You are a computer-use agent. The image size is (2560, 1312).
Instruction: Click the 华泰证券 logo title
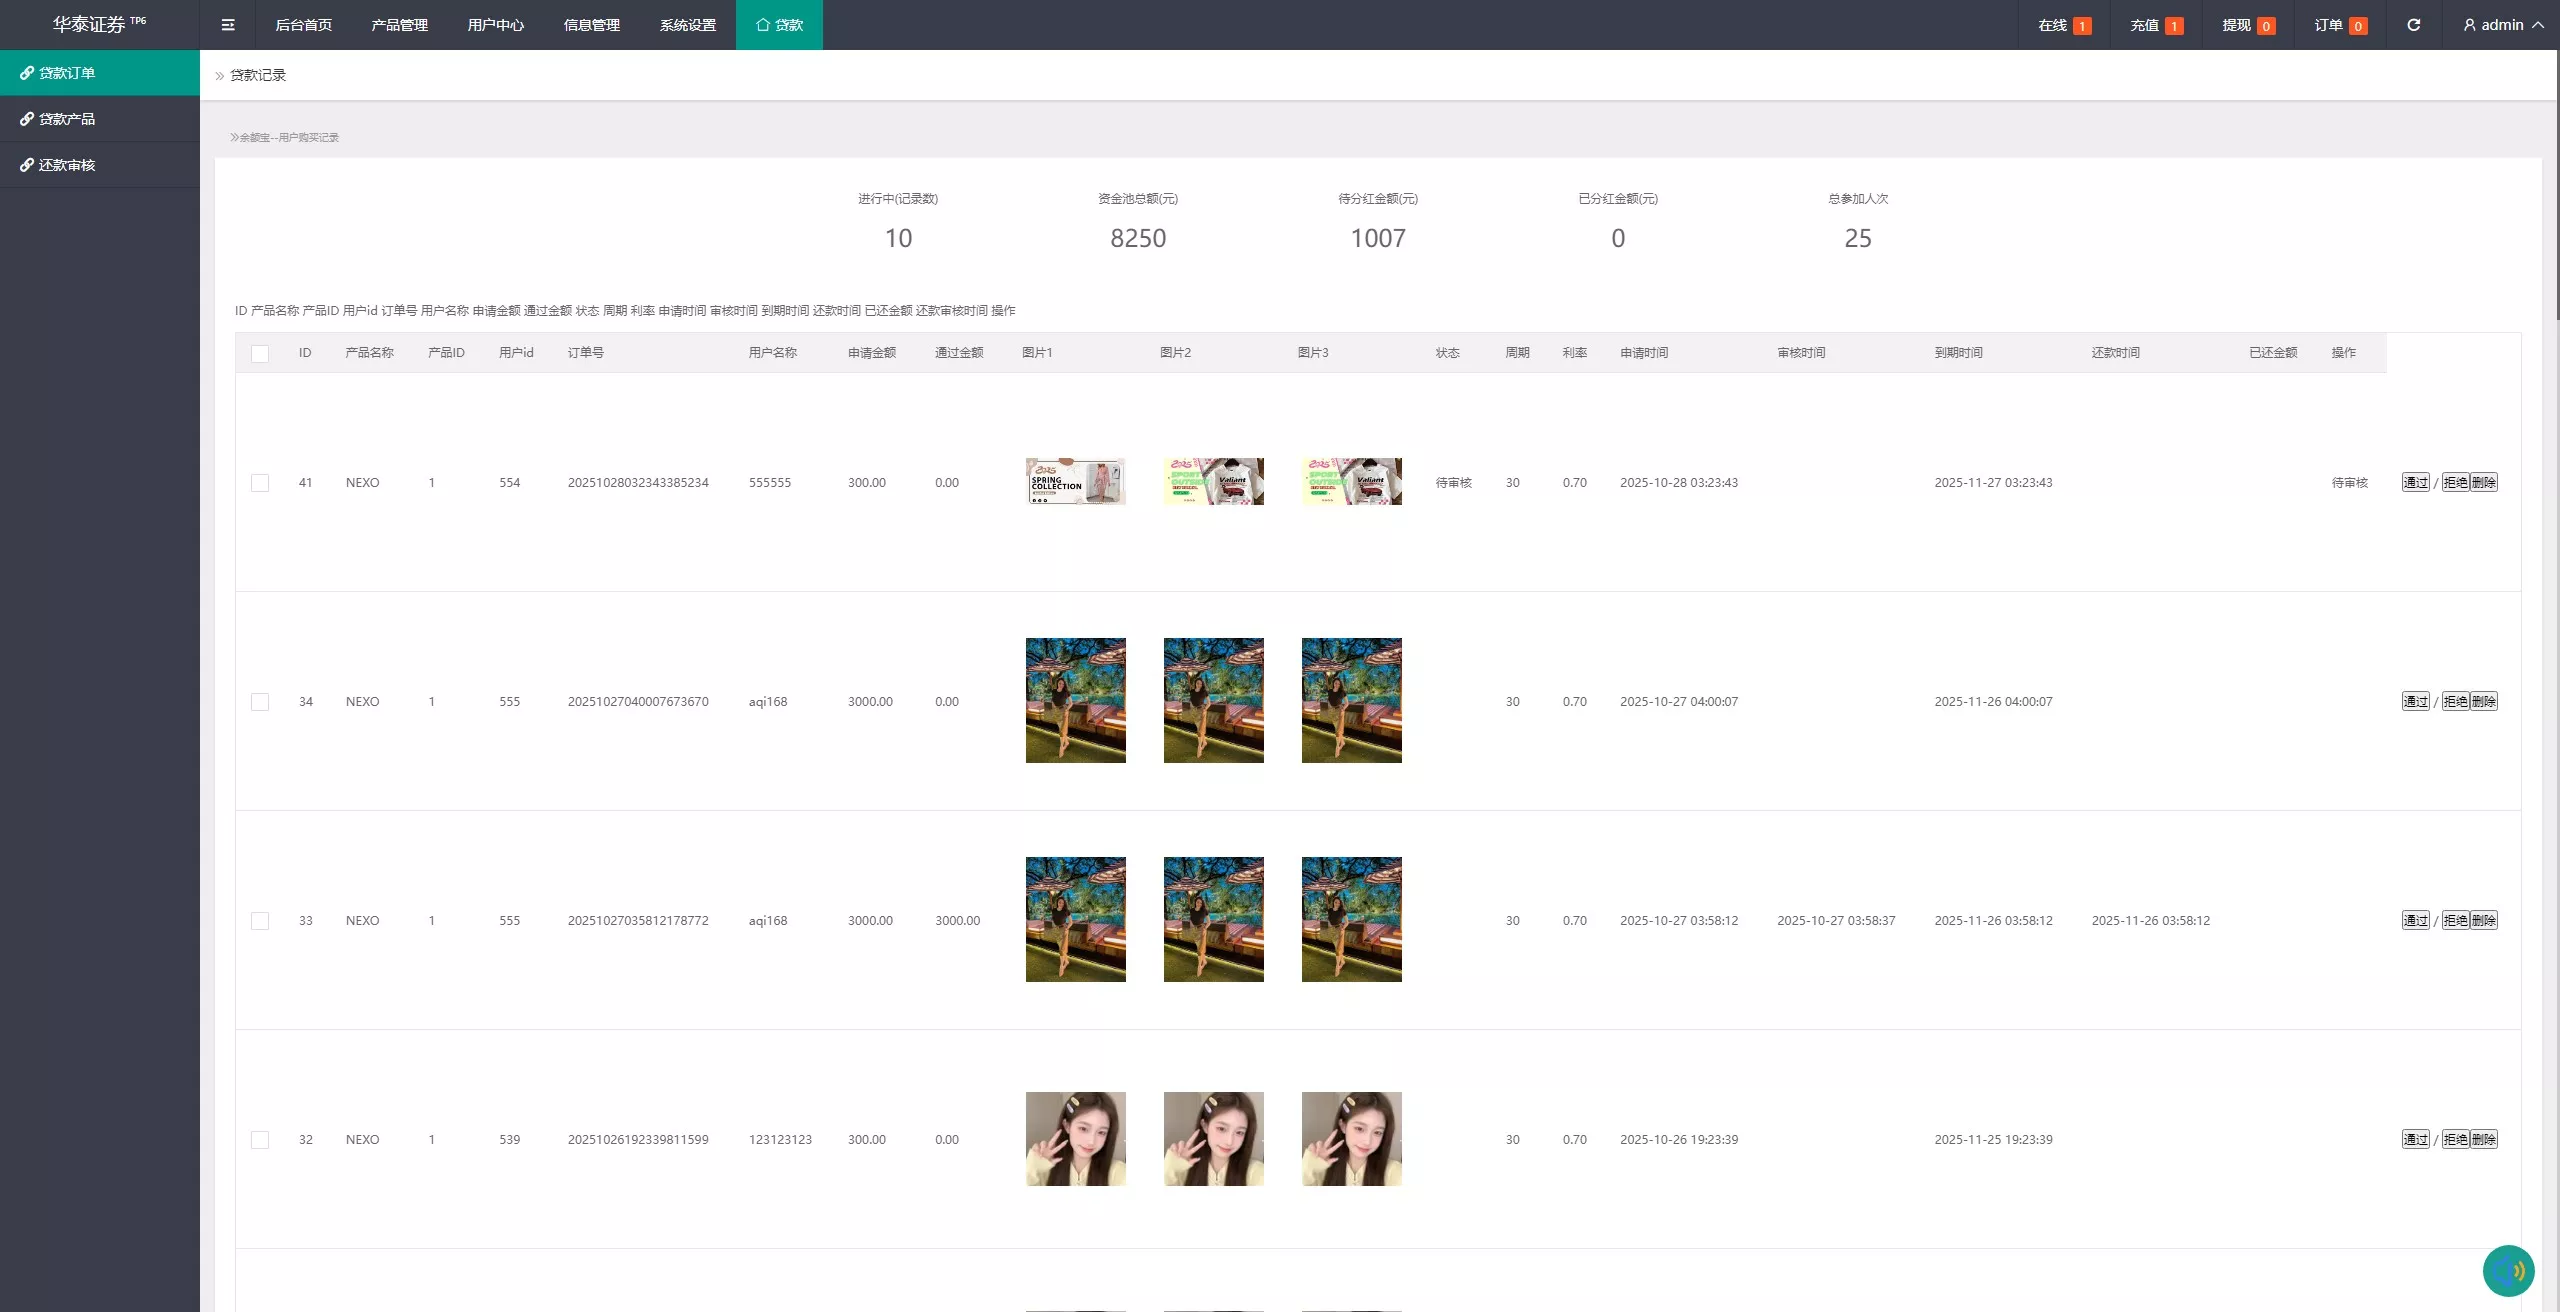click(99, 25)
